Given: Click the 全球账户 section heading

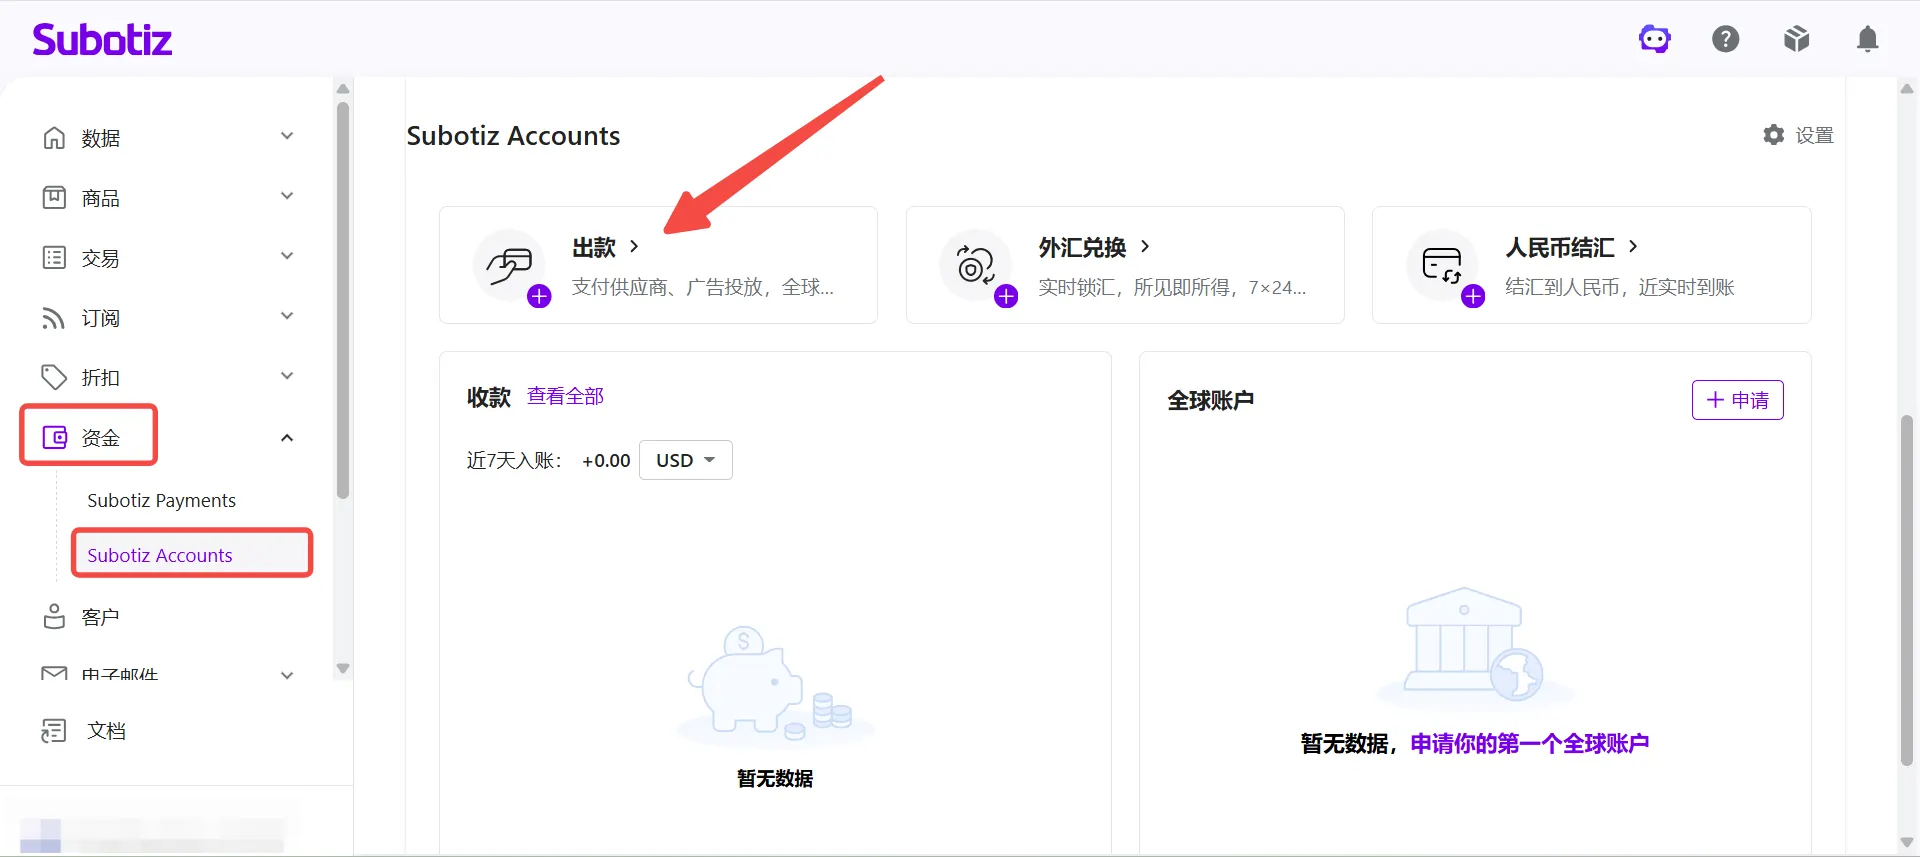Looking at the screenshot, I should (1211, 400).
